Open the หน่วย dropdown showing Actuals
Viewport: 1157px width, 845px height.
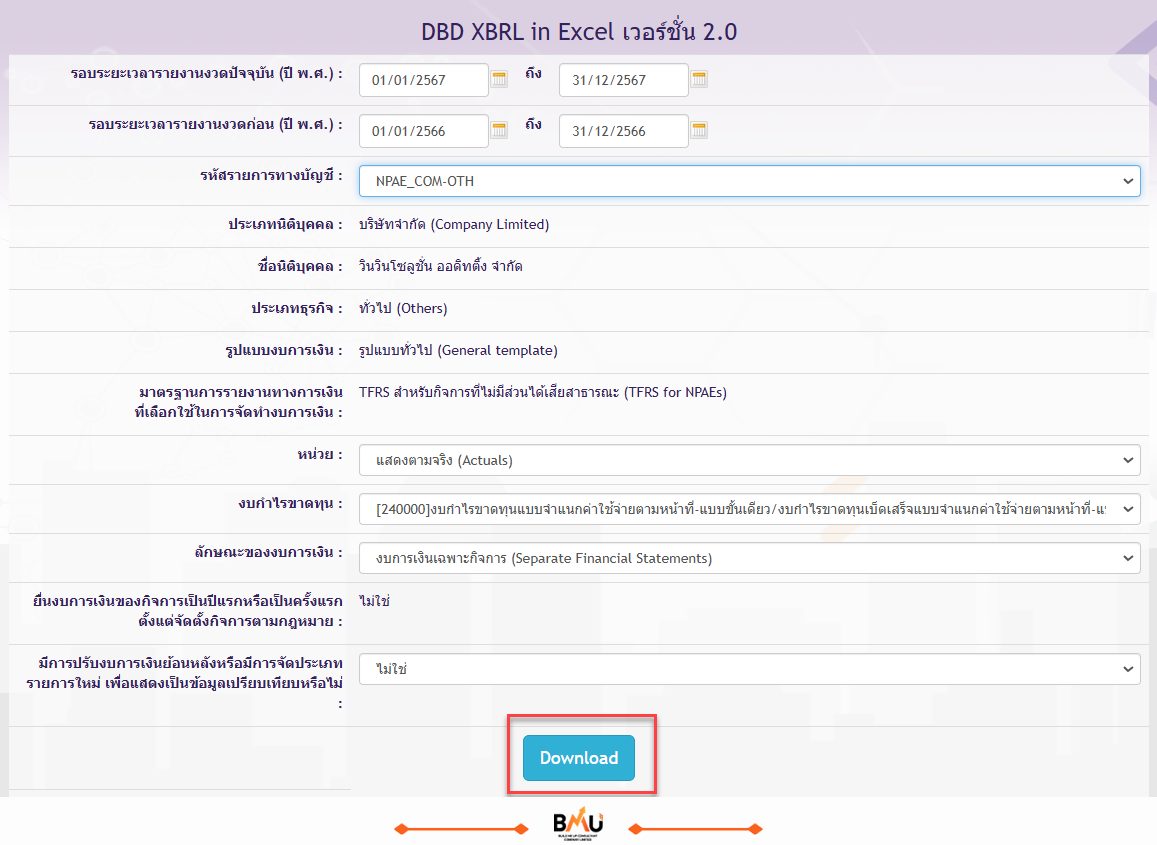pyautogui.click(x=750, y=460)
